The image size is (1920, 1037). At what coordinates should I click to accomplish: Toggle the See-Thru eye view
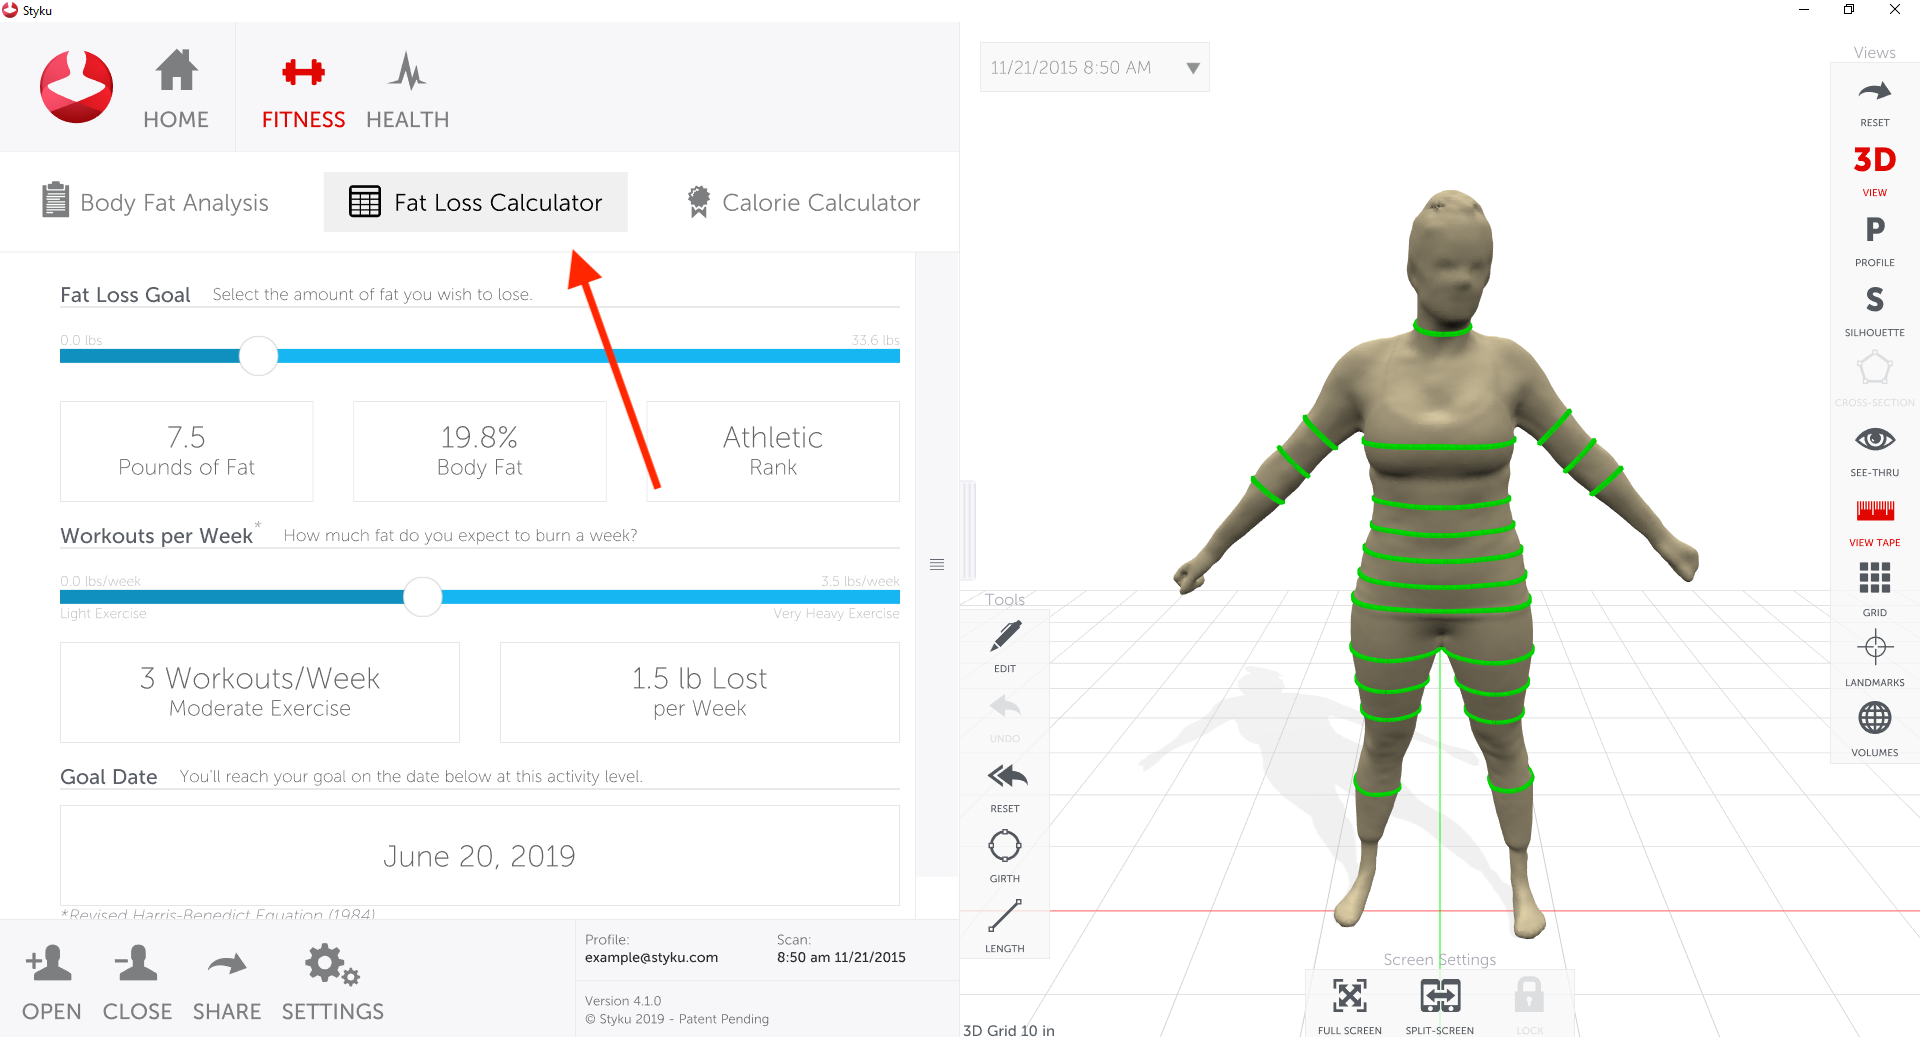click(1874, 448)
